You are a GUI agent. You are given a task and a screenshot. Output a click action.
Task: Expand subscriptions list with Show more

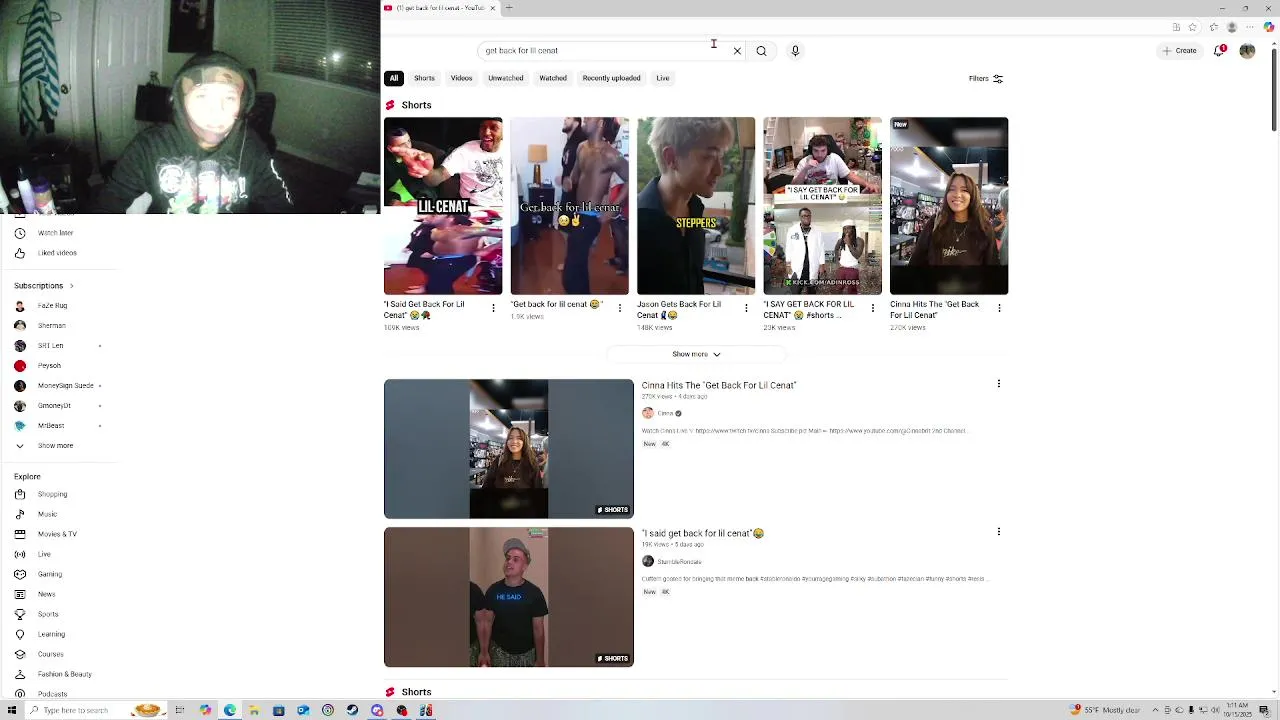(x=57, y=445)
